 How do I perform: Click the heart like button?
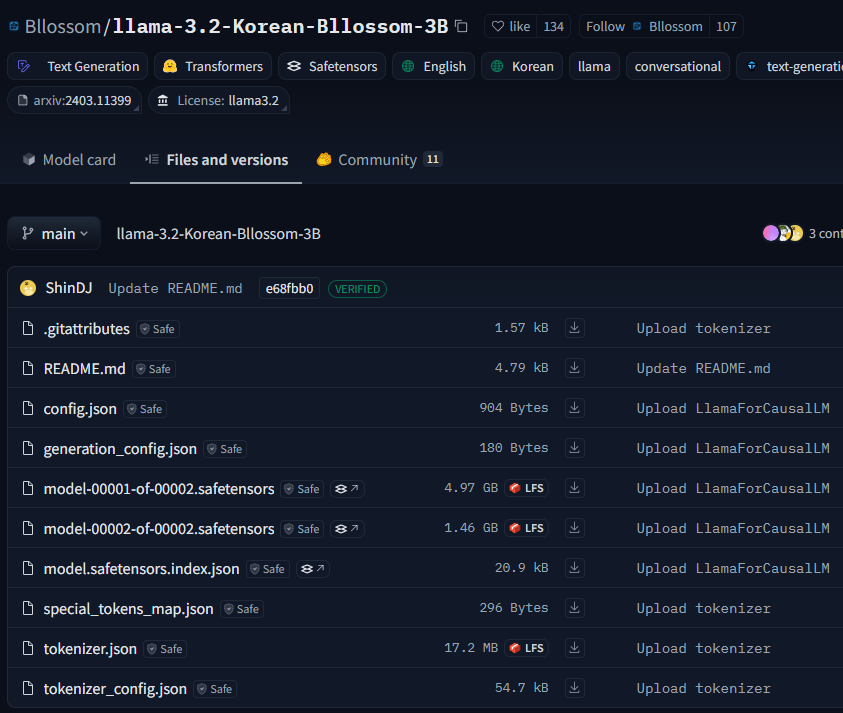point(511,26)
